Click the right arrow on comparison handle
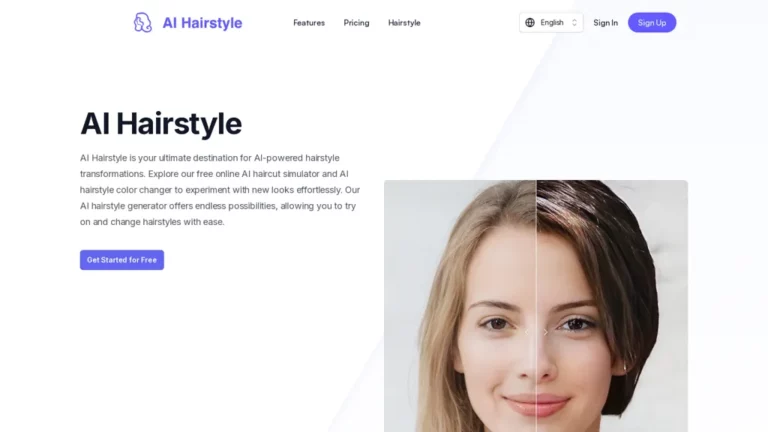This screenshot has width=768, height=432. pos(546,332)
